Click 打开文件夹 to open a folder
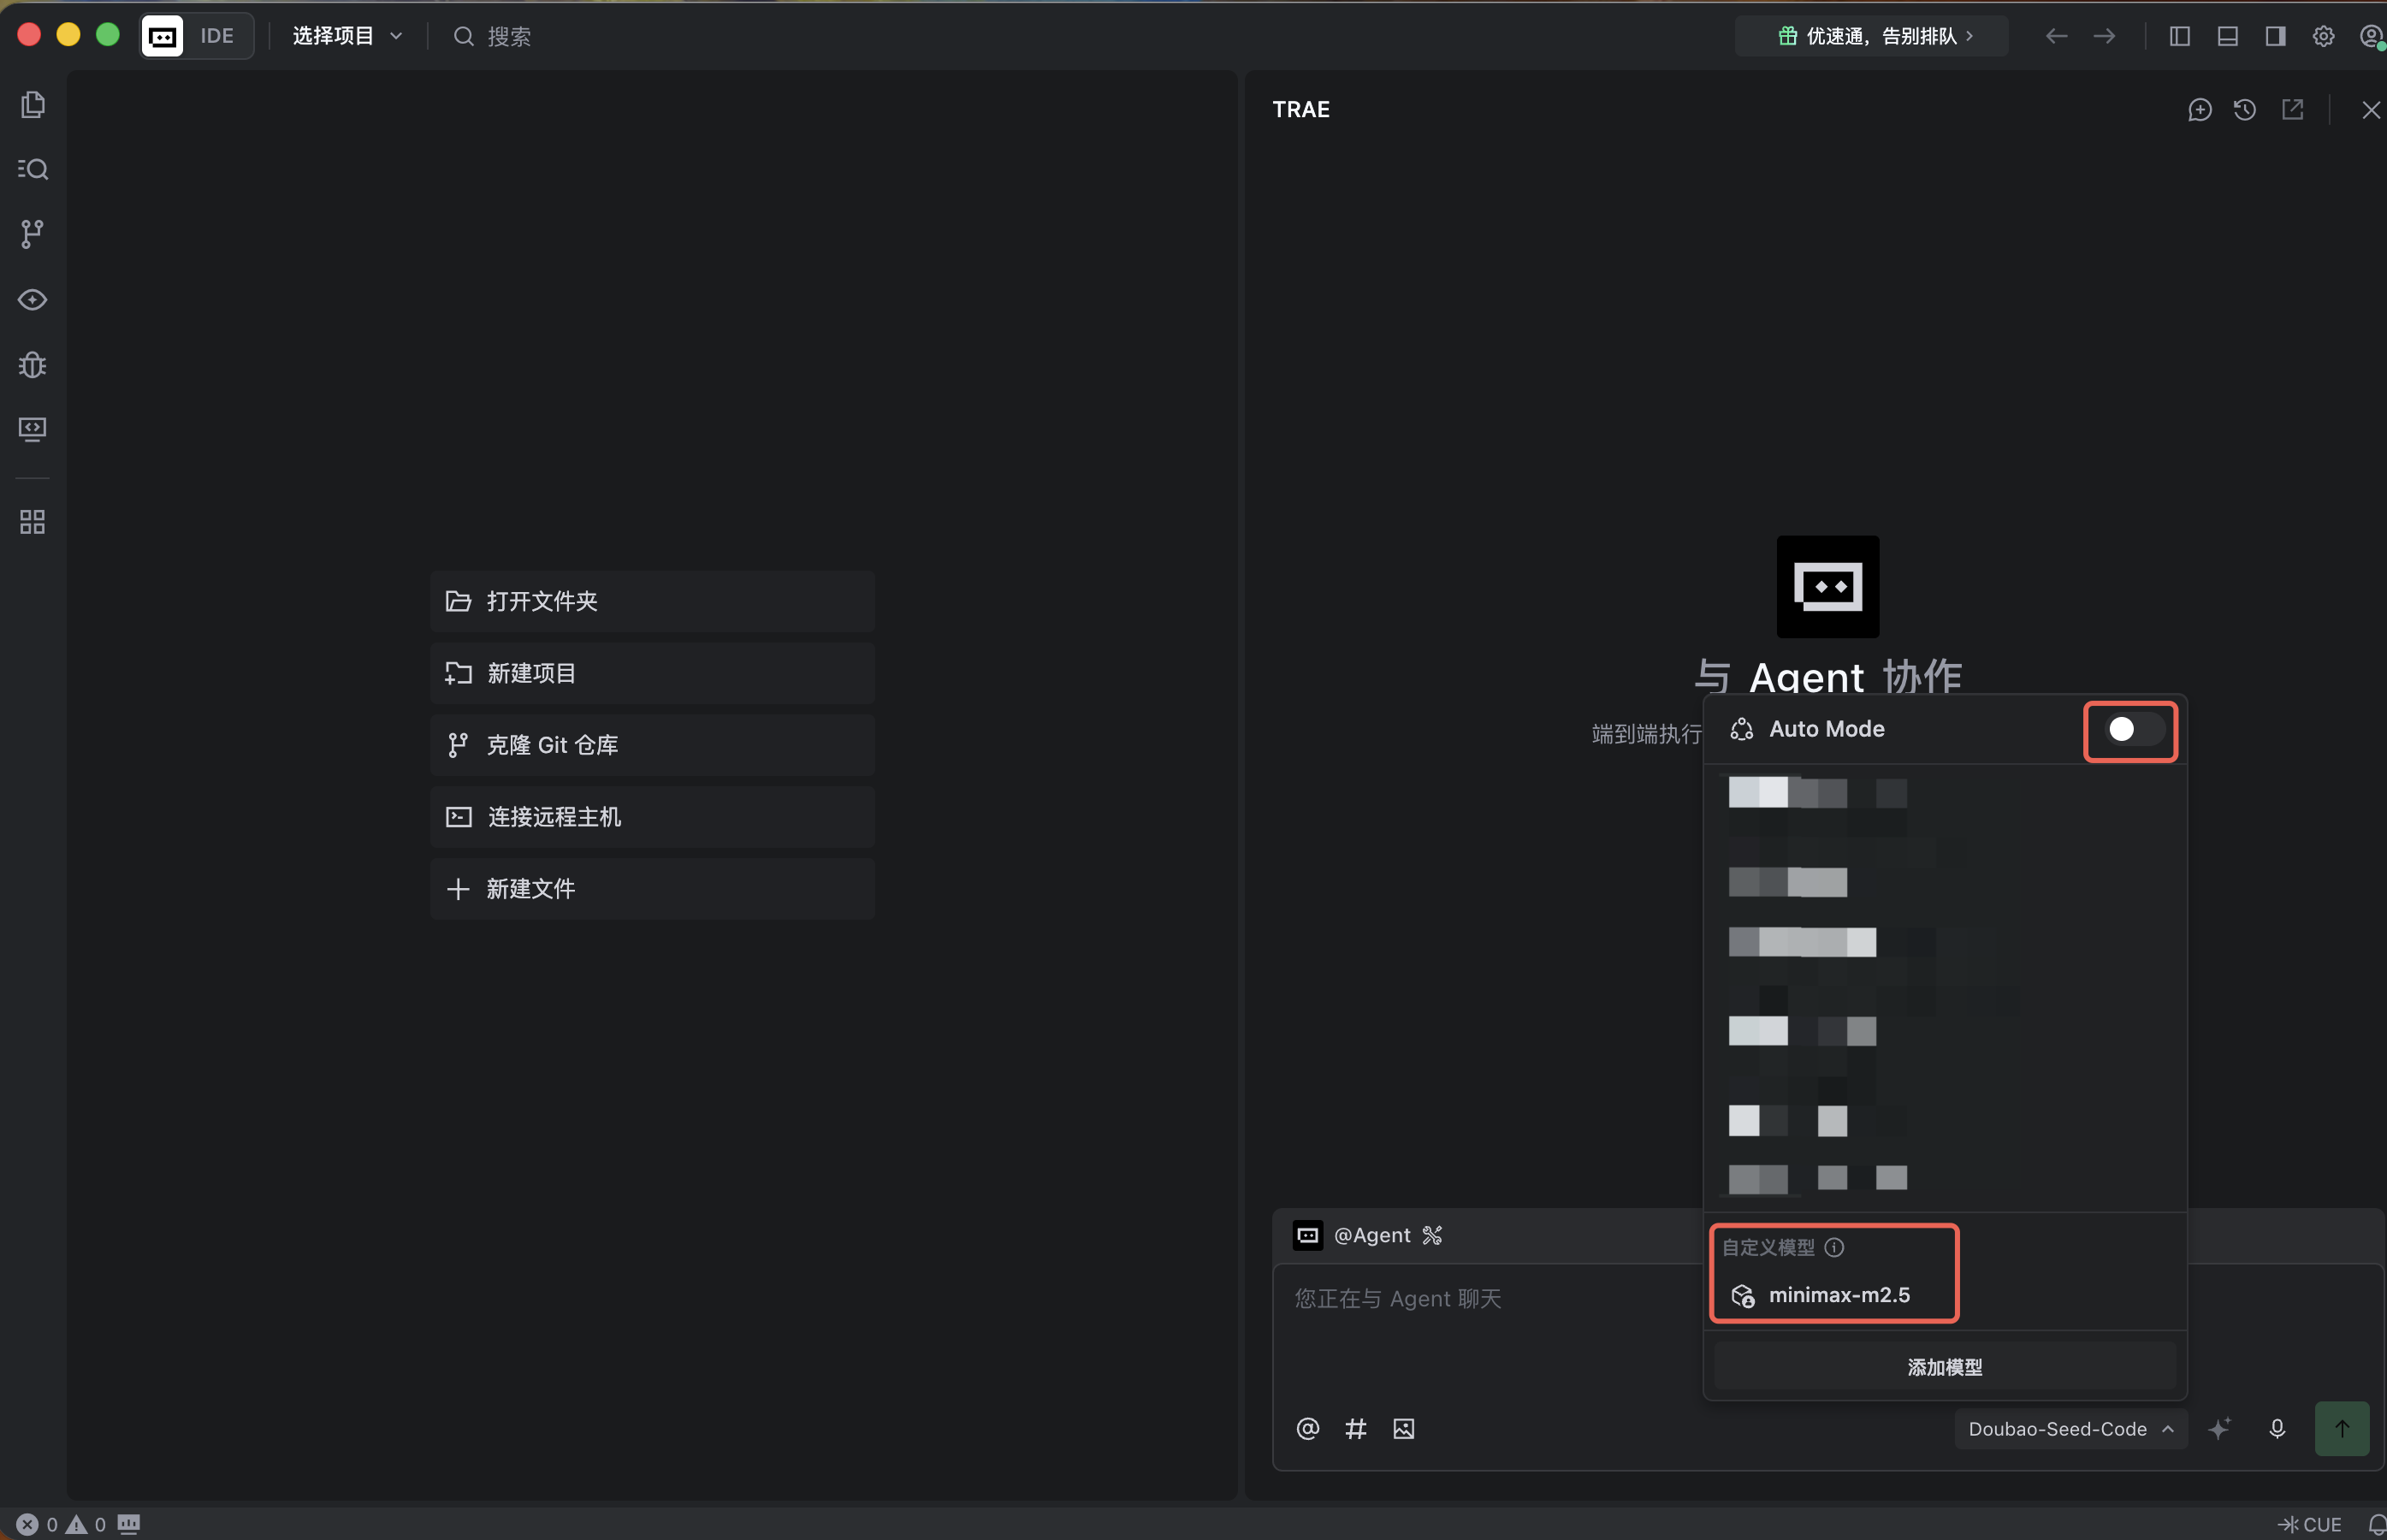This screenshot has height=1540, width=2387. coord(653,601)
